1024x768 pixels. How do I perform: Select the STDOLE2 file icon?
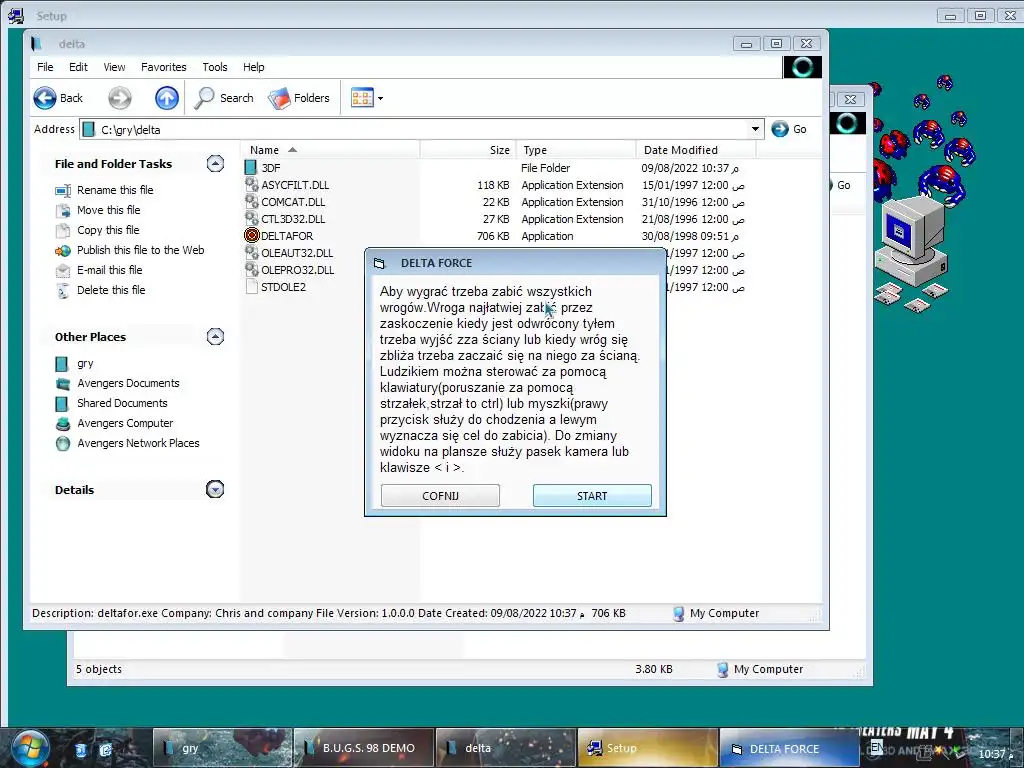point(251,287)
